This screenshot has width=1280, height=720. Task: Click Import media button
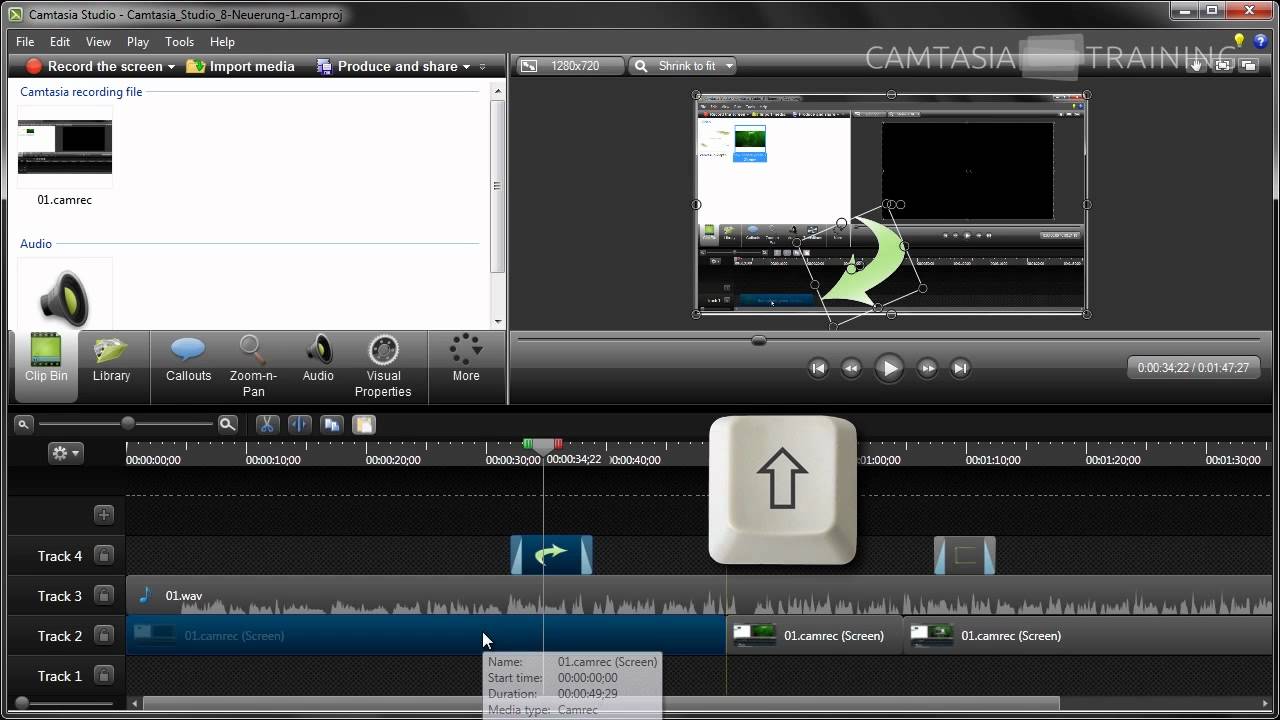coord(240,66)
